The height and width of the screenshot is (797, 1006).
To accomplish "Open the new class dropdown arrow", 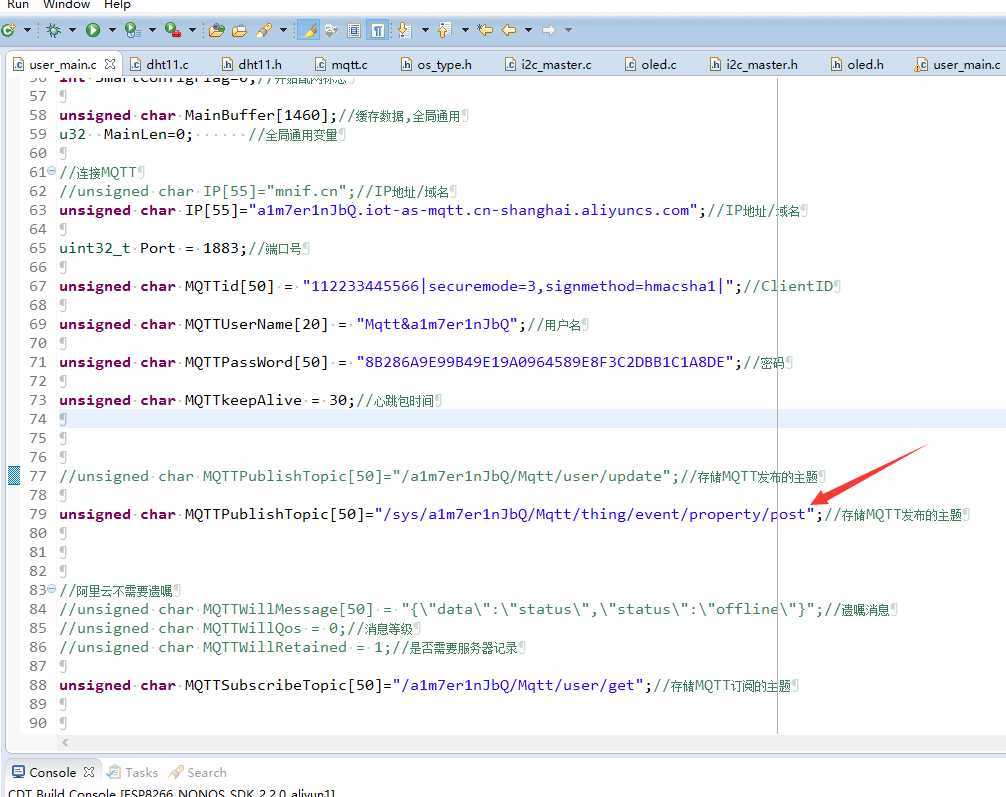I will pos(27,30).
